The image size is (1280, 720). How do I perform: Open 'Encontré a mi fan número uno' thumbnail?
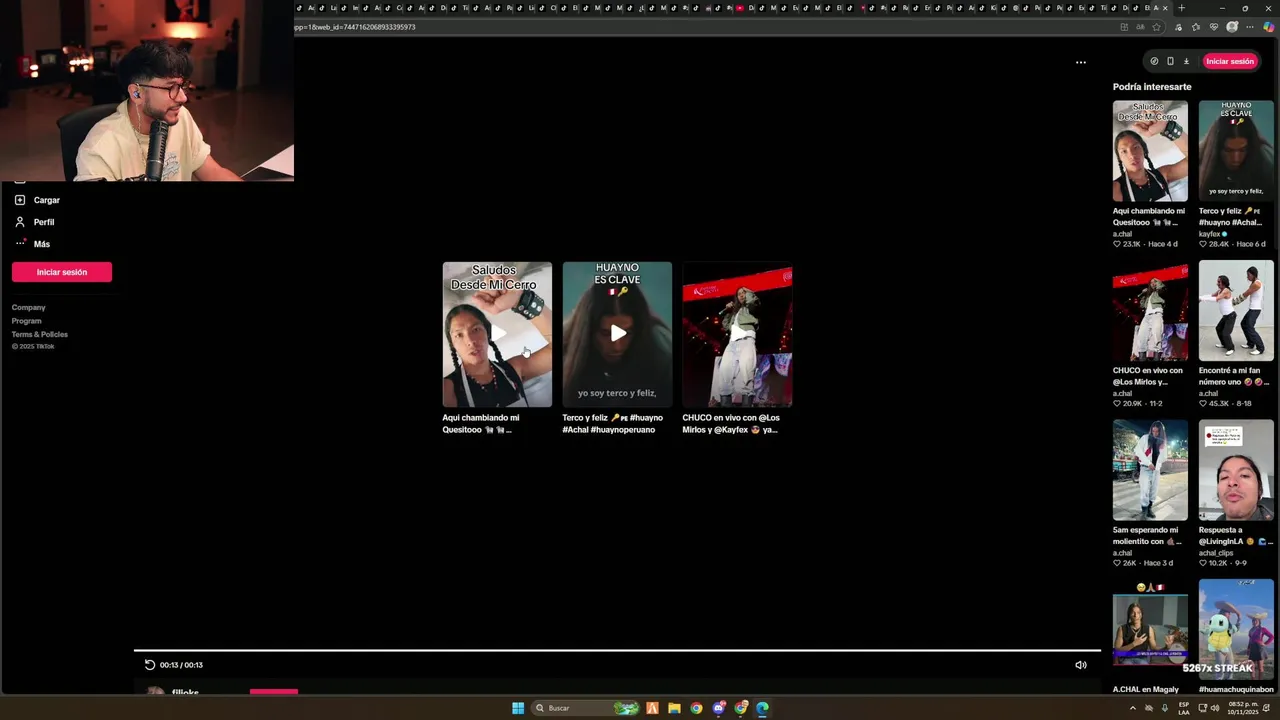[1236, 311]
